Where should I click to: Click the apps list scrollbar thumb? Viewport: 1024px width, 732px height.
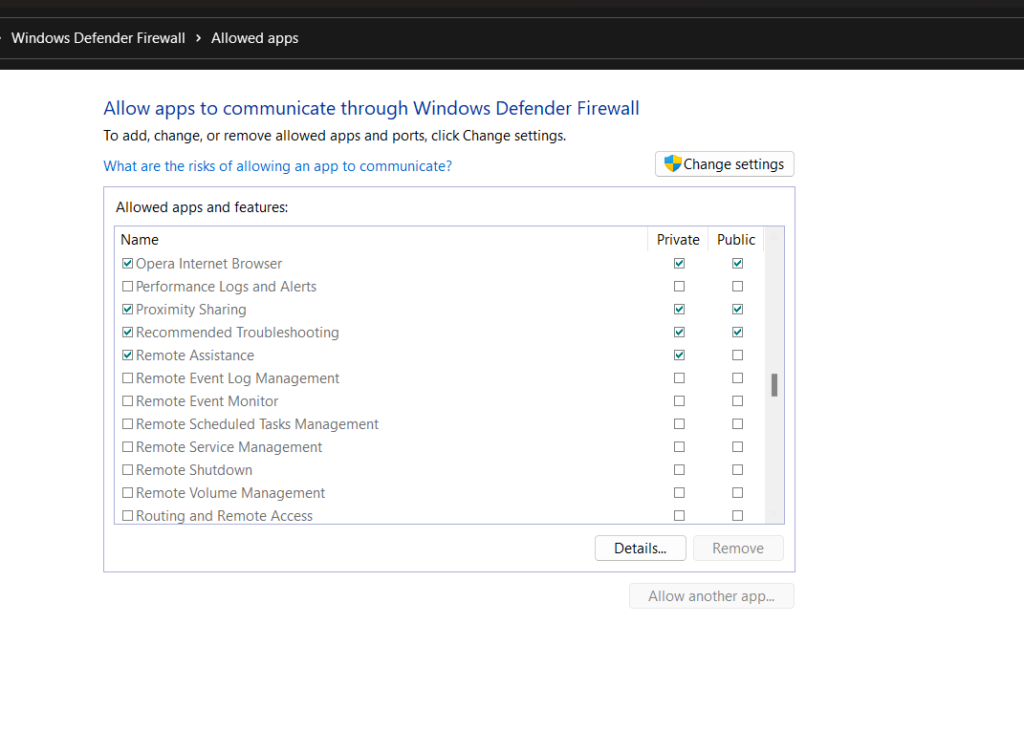click(774, 385)
